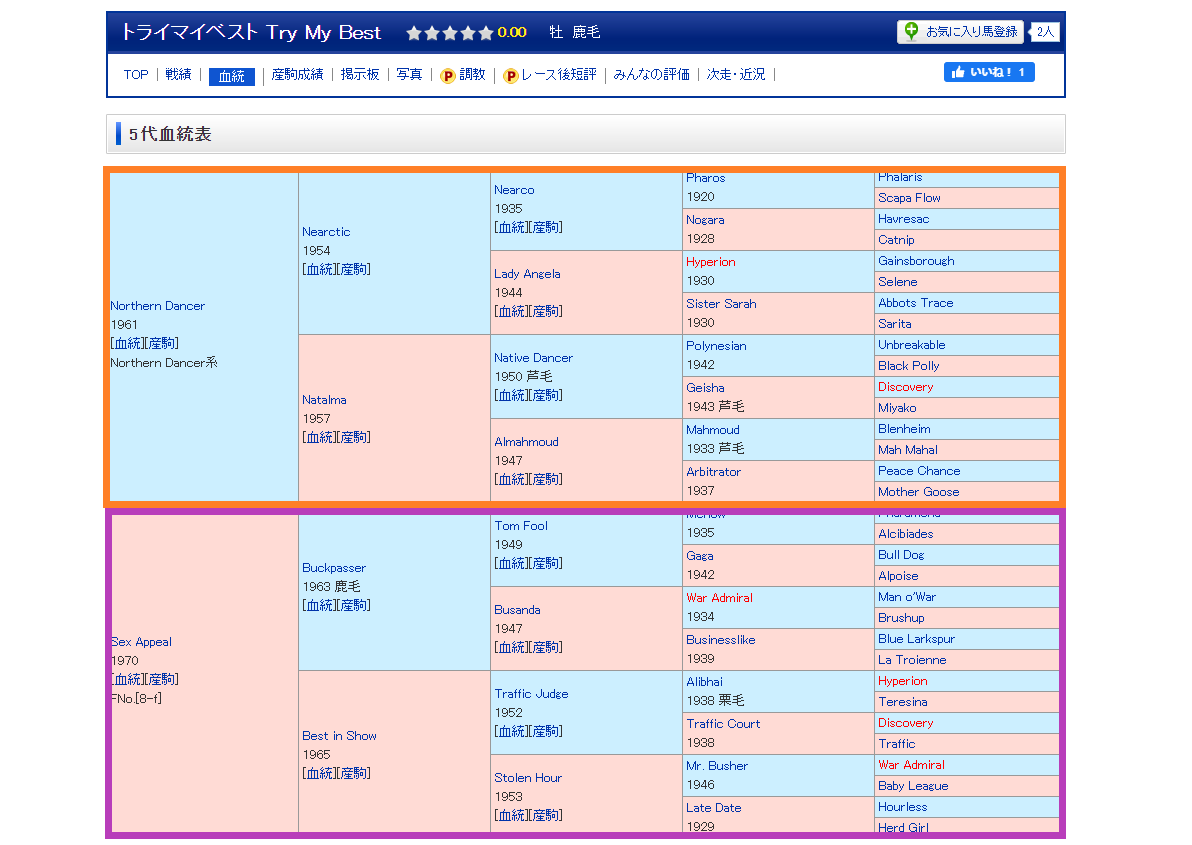Open the 掲示板 tab
This screenshot has height=845, width=1192.
360,74
